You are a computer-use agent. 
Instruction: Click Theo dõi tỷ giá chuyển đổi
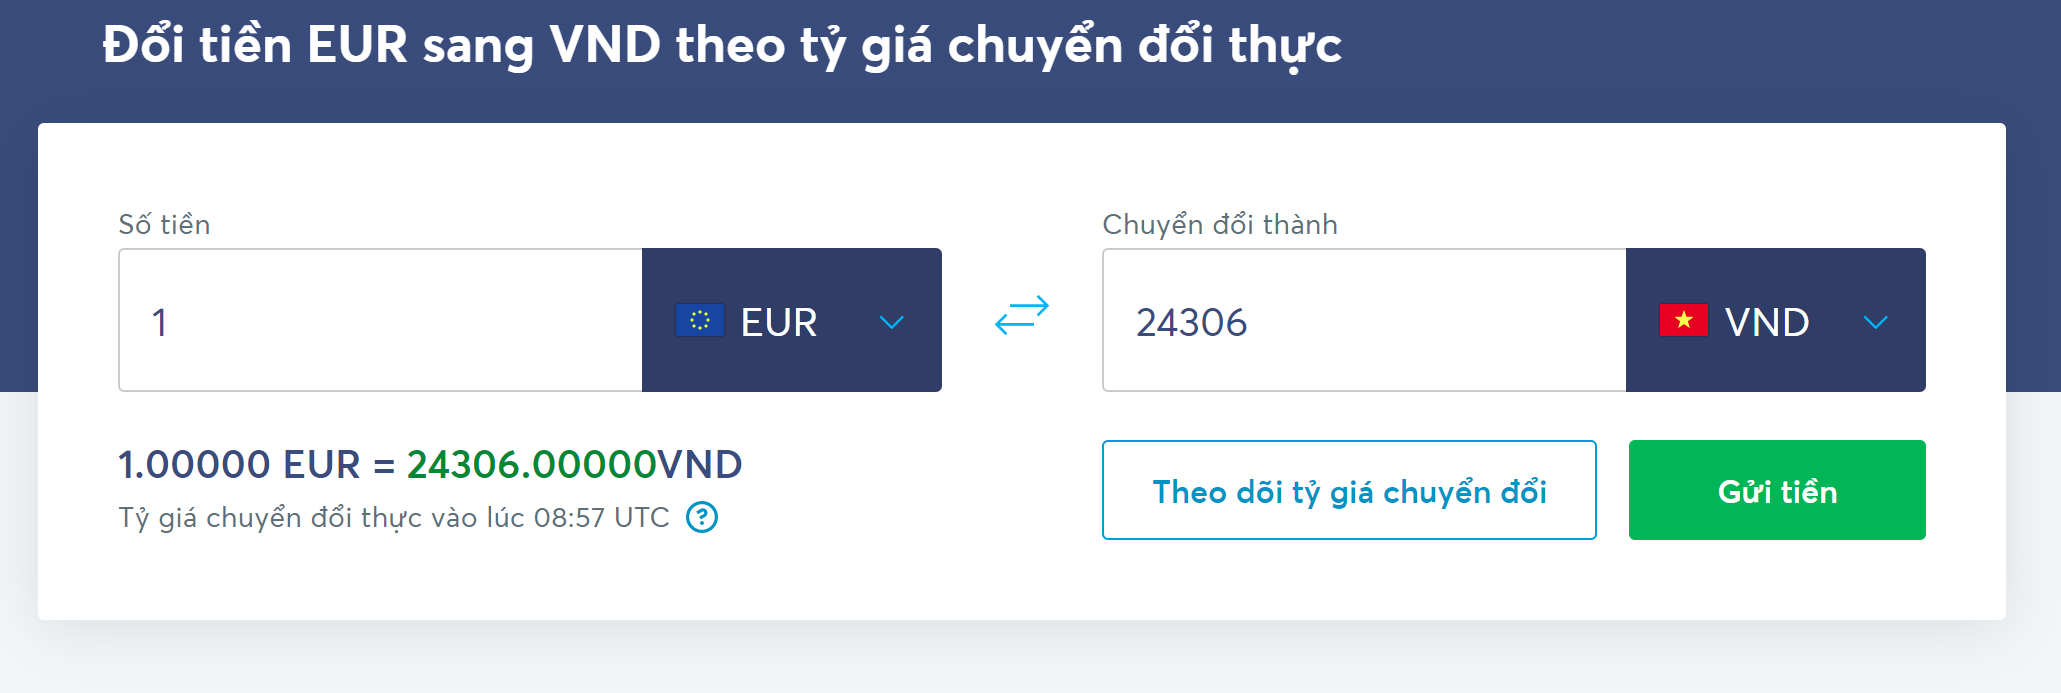click(1349, 490)
